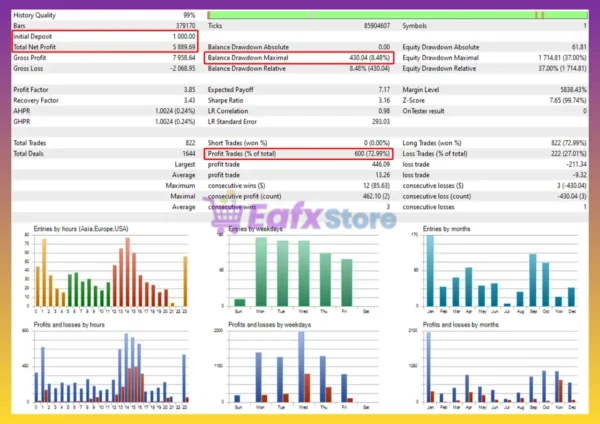Open the Entries by months chart
600x424 pixels.
496,270
